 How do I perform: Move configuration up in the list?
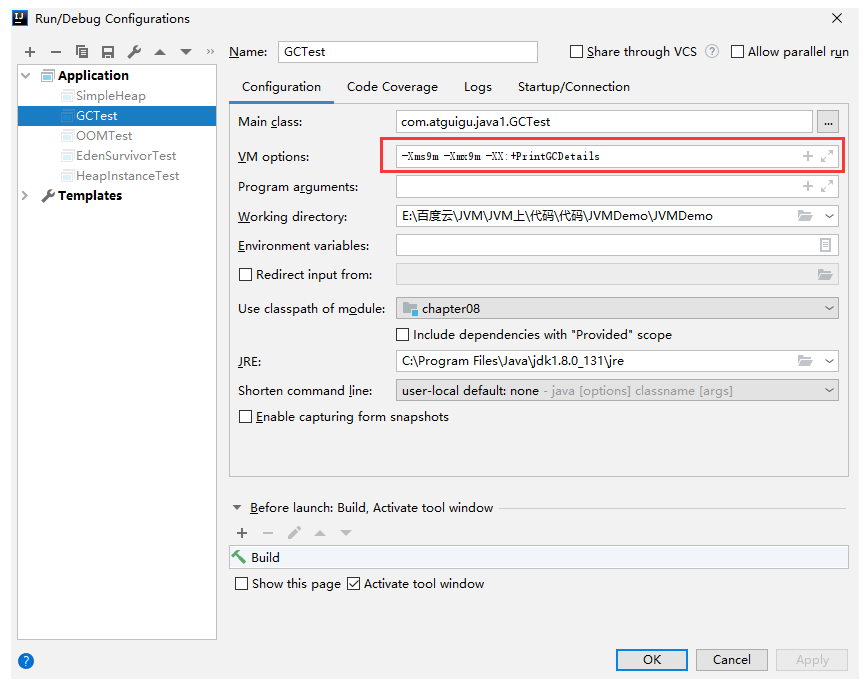(x=160, y=52)
